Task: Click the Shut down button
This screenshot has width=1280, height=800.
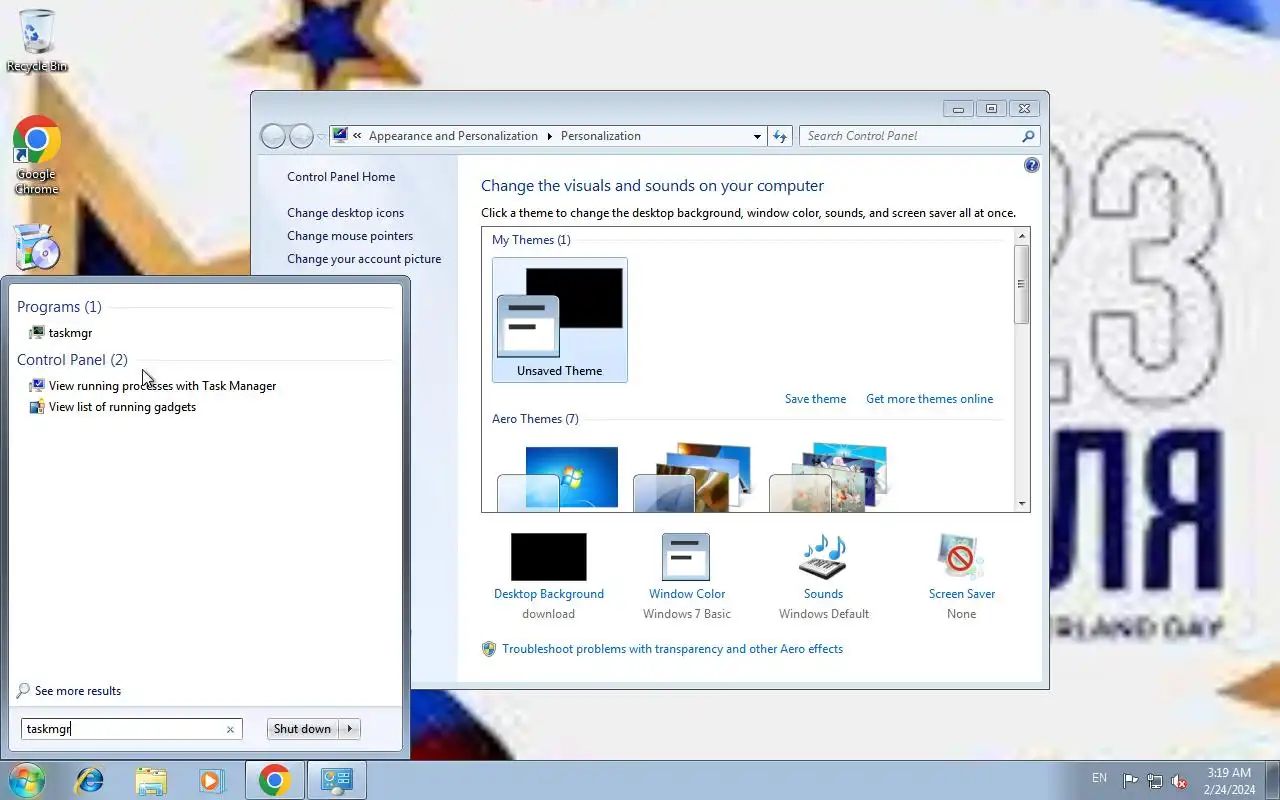Action: point(302,729)
